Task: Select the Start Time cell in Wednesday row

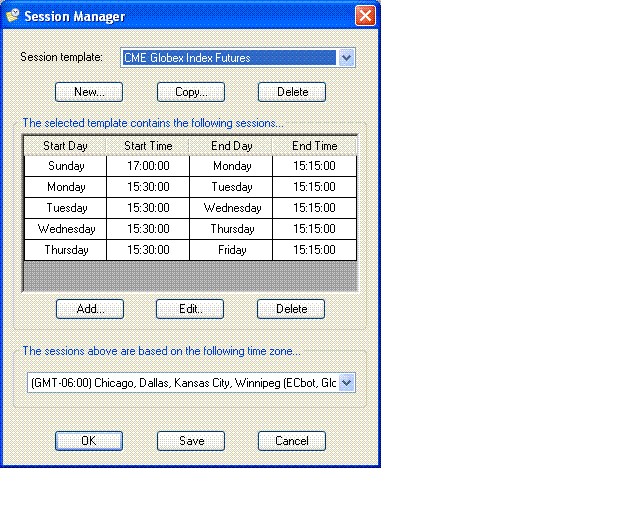Action: click(x=148, y=229)
